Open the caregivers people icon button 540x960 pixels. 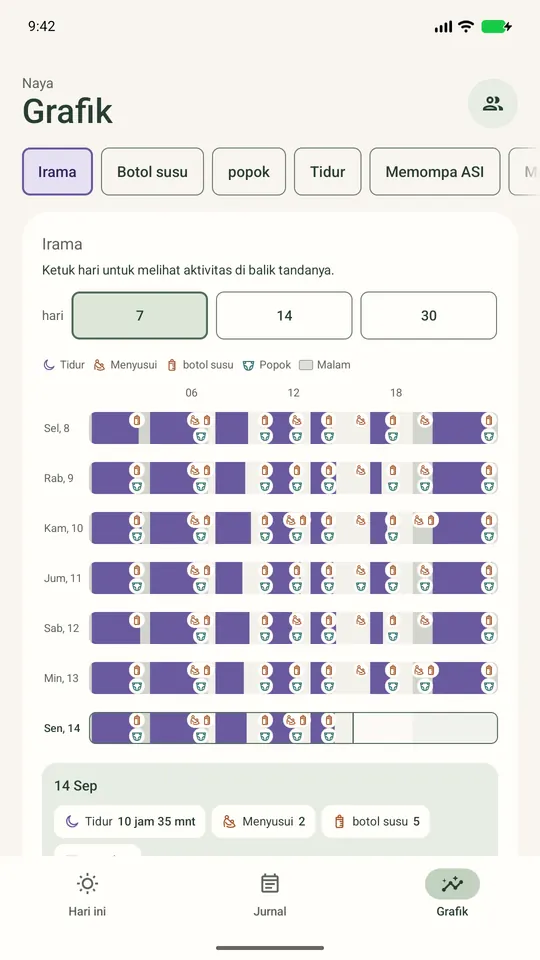pyautogui.click(x=492, y=103)
